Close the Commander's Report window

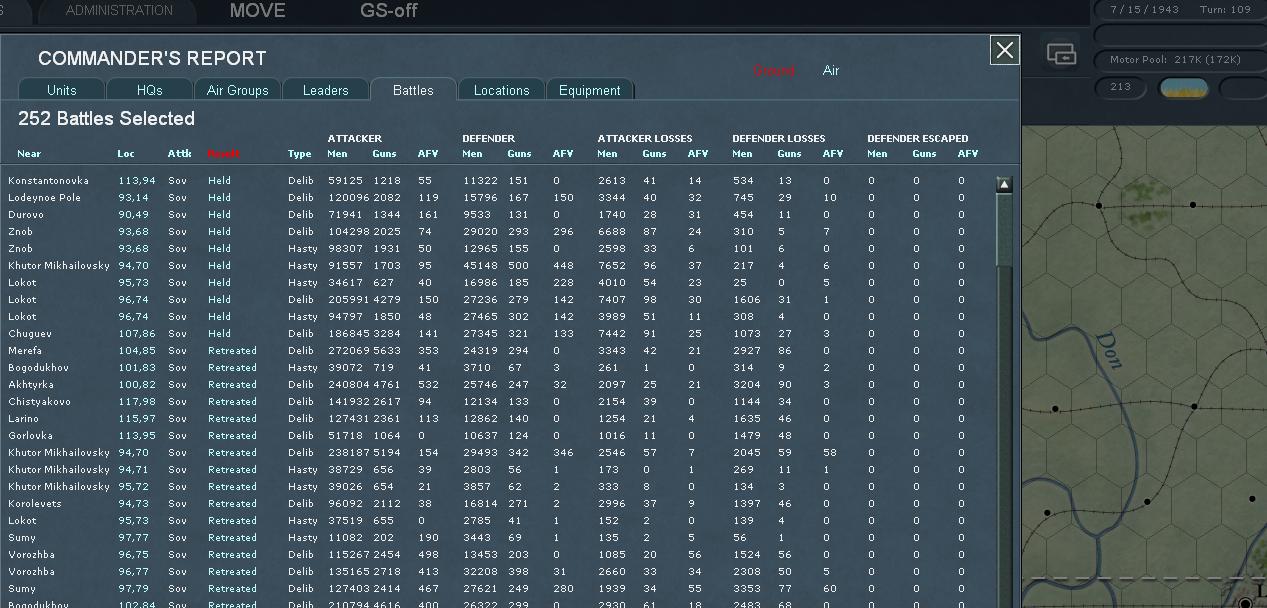click(1005, 50)
